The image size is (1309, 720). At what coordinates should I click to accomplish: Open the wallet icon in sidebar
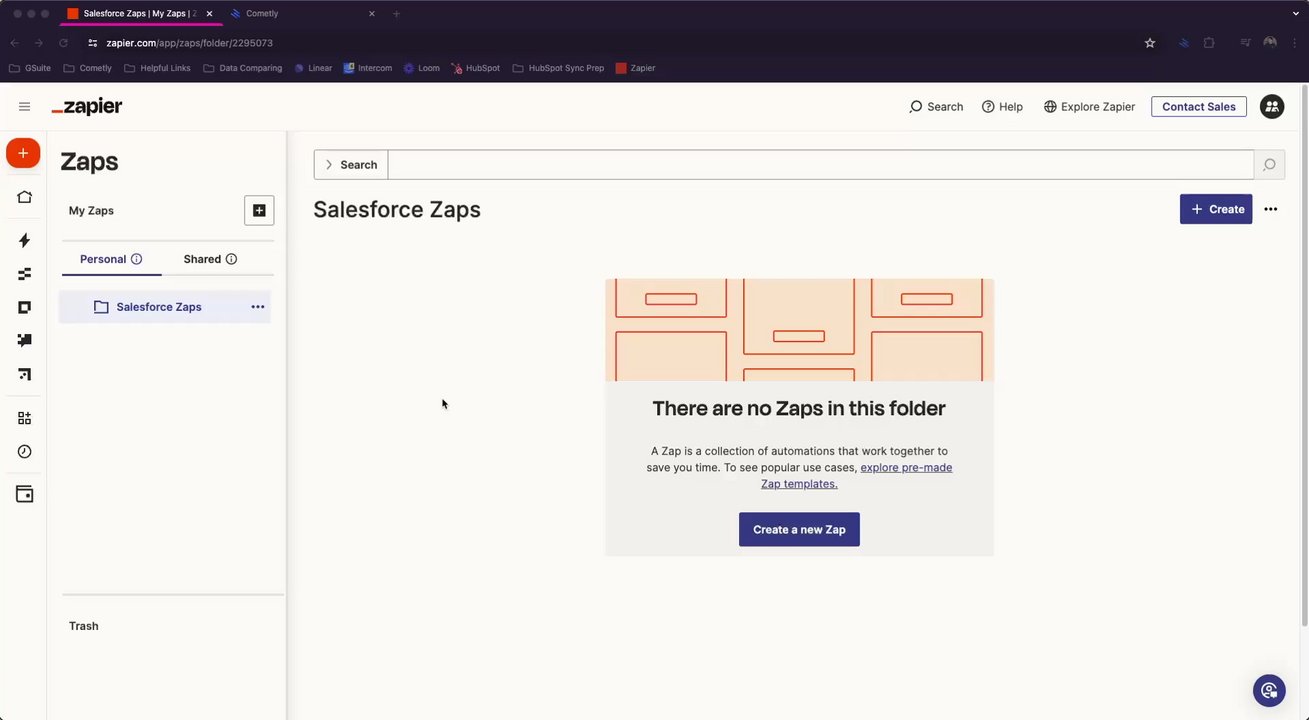tap(24, 494)
